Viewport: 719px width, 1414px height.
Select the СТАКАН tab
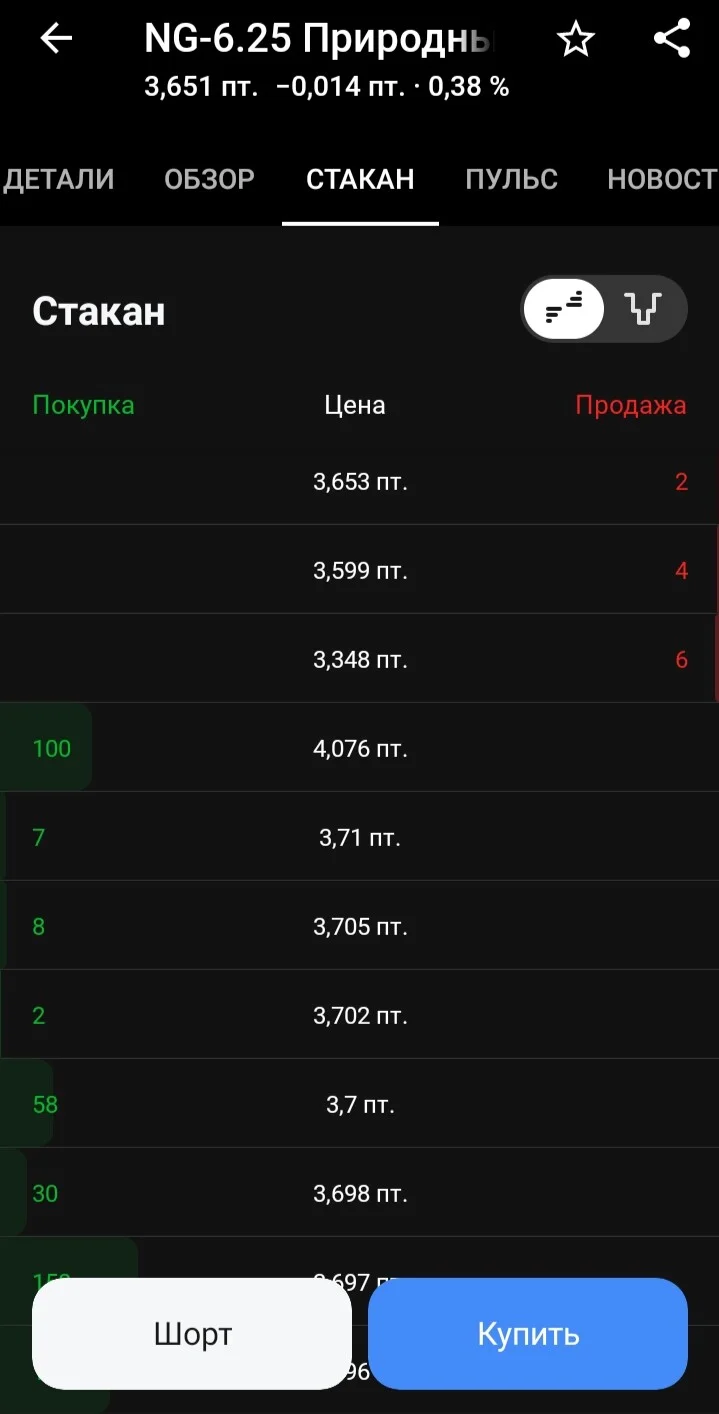pos(360,179)
